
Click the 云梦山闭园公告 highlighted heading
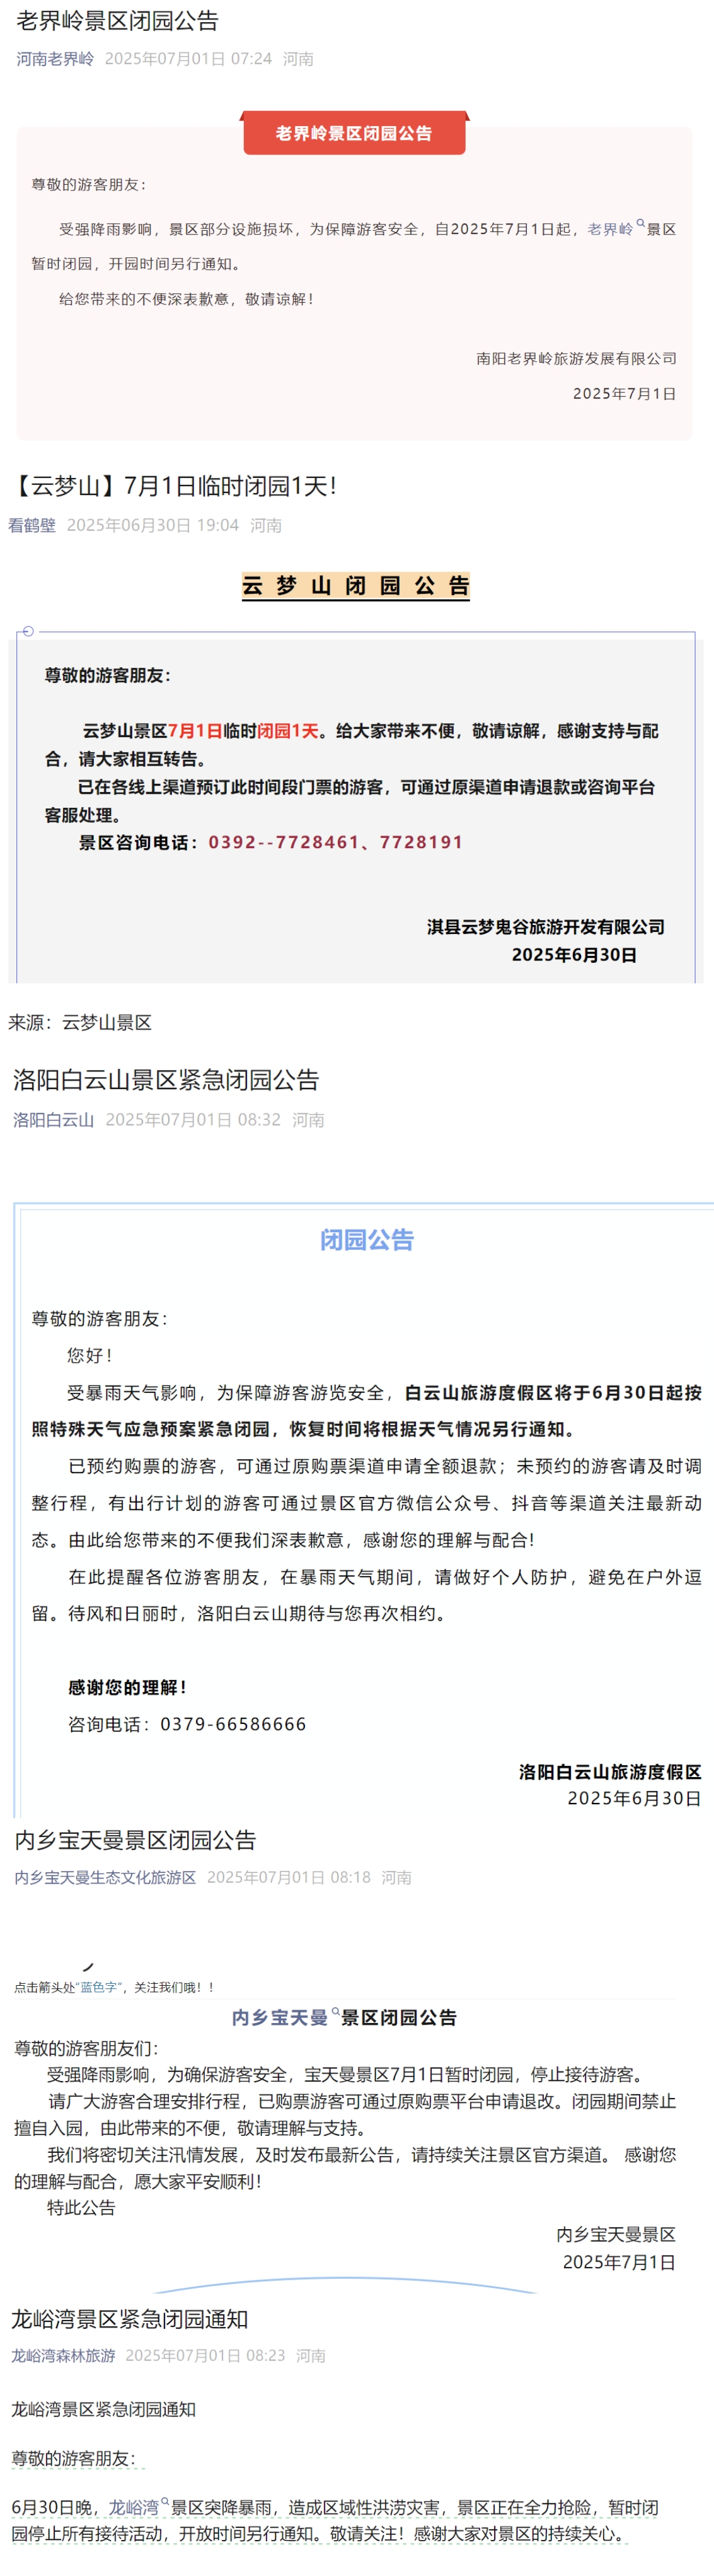tap(356, 586)
